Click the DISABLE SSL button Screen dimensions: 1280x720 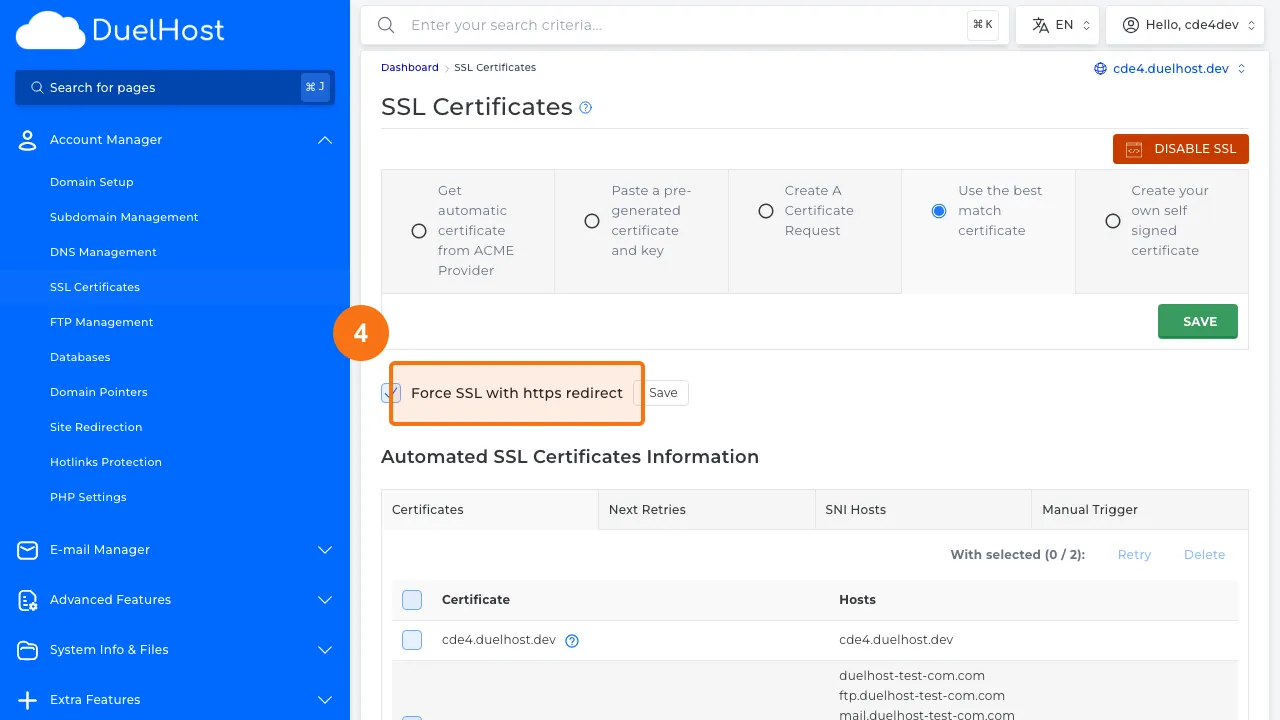pos(1181,148)
